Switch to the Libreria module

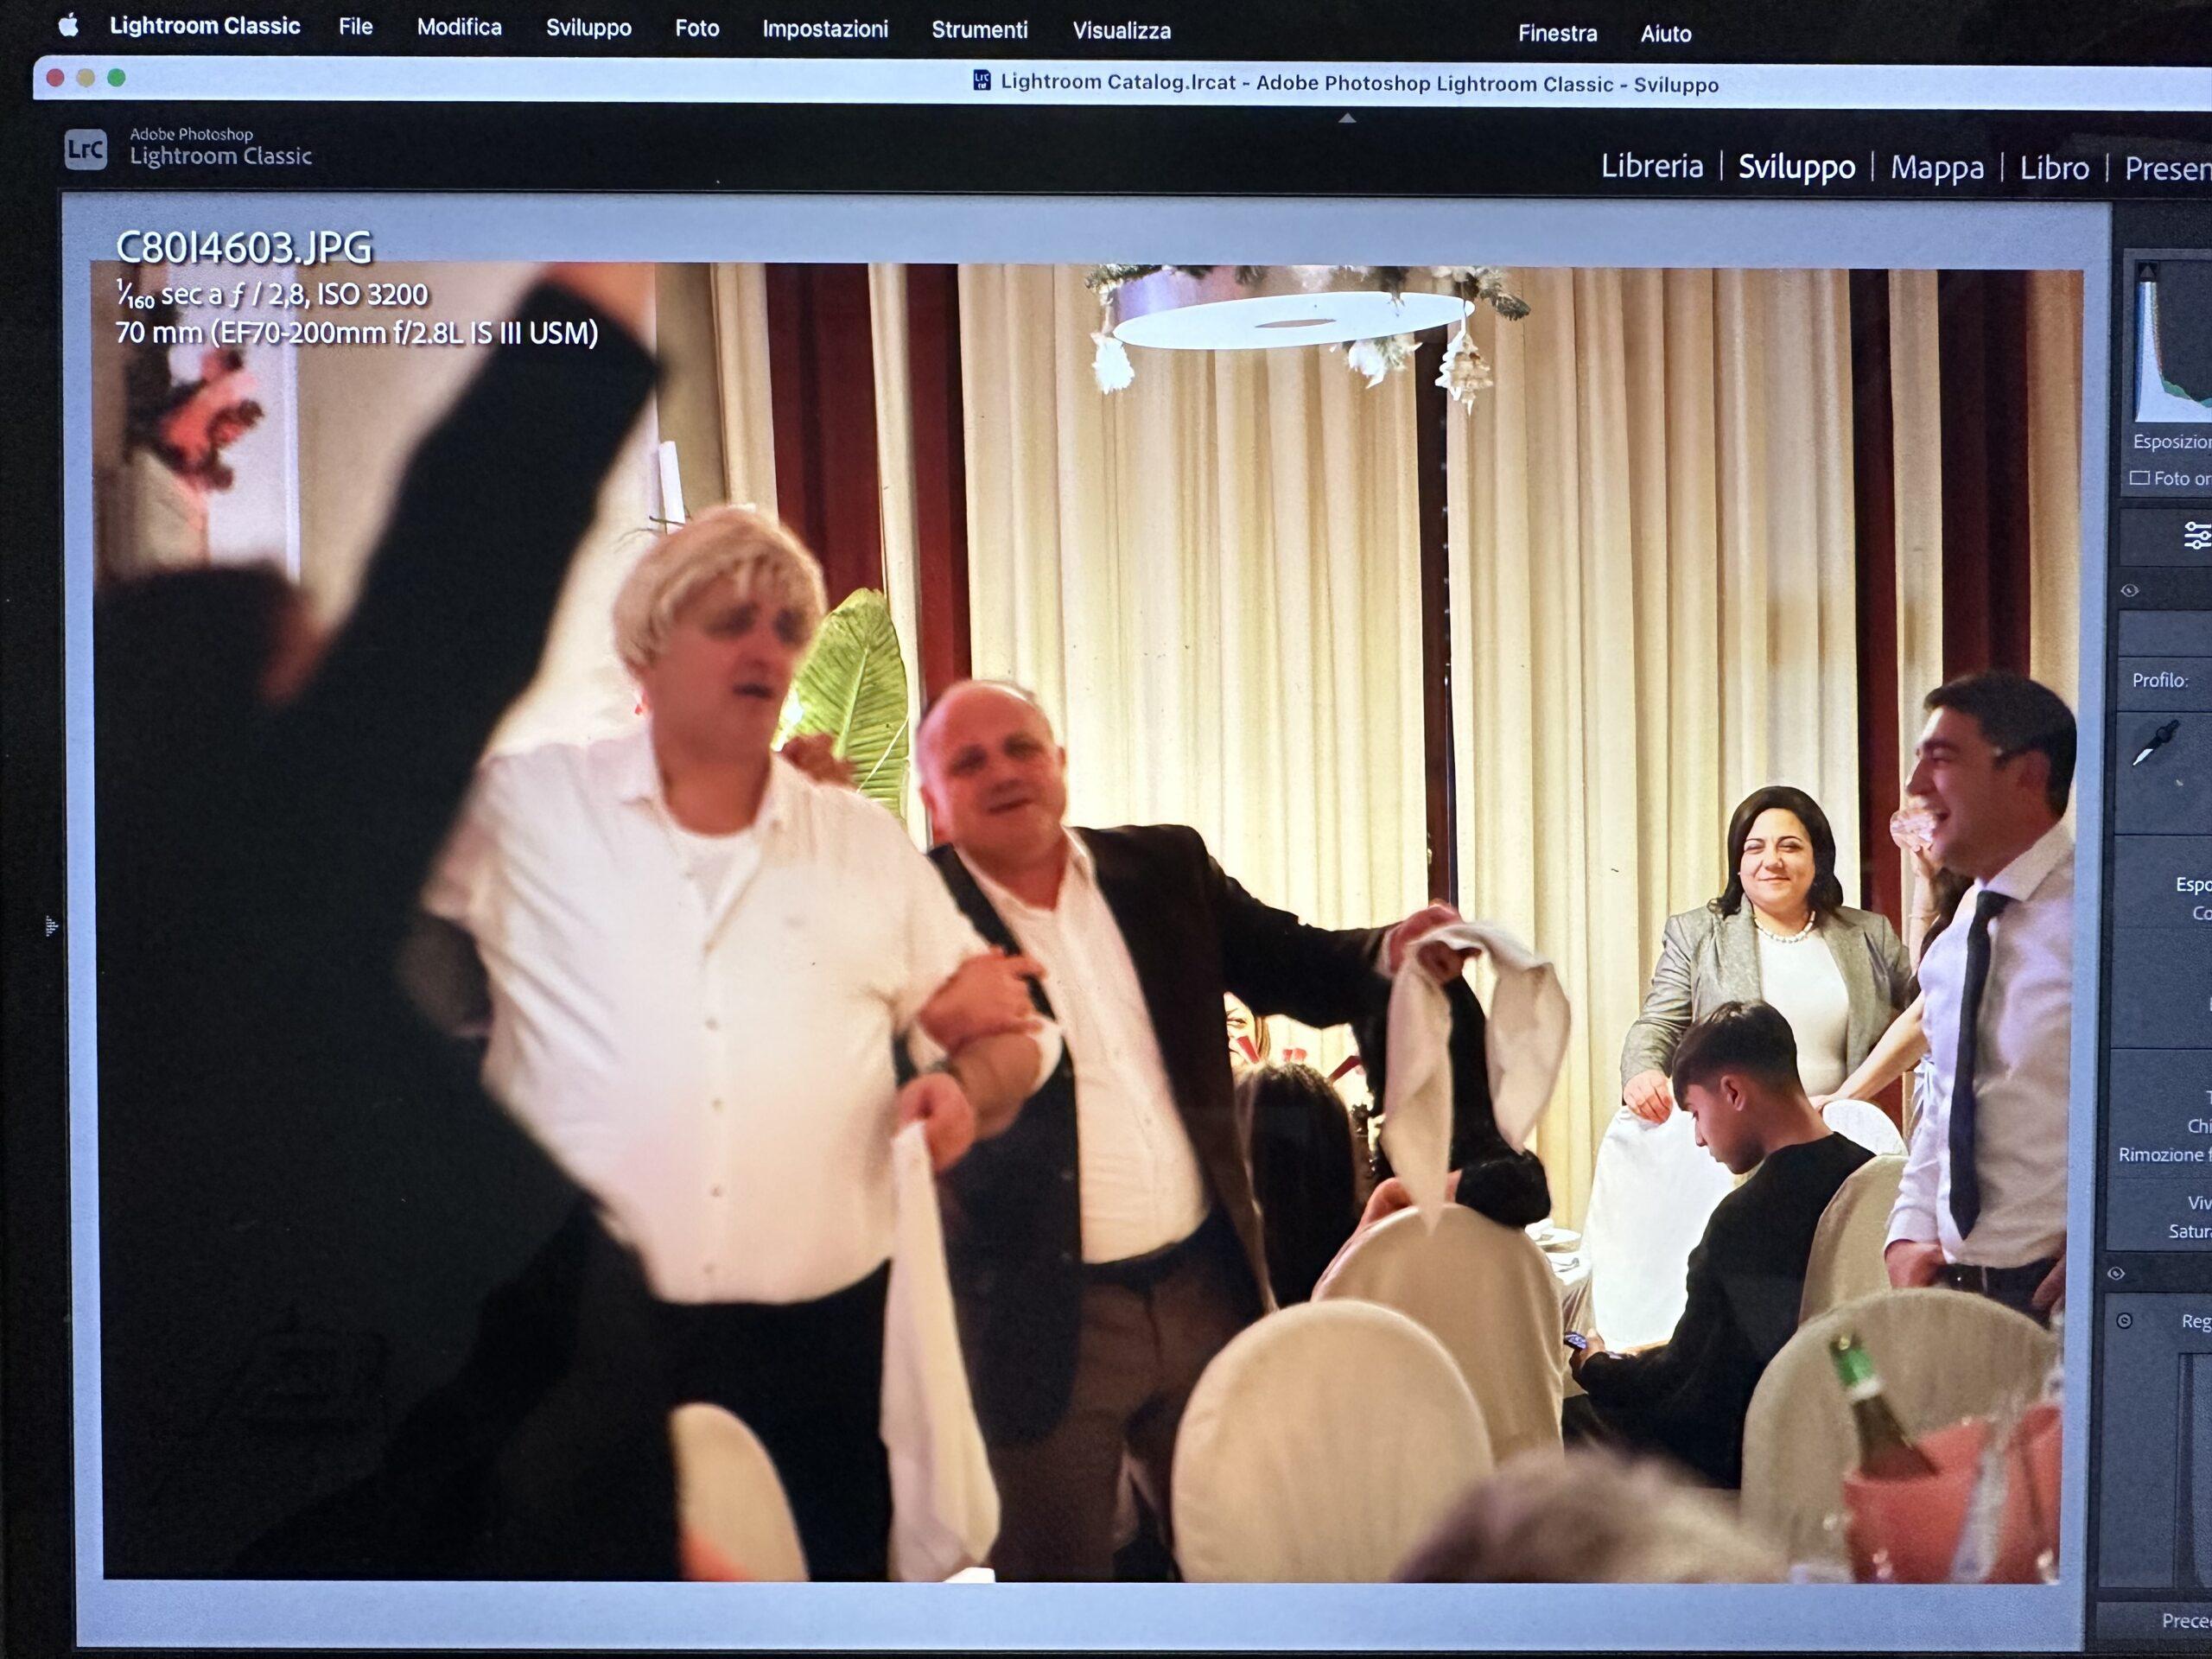(1651, 166)
